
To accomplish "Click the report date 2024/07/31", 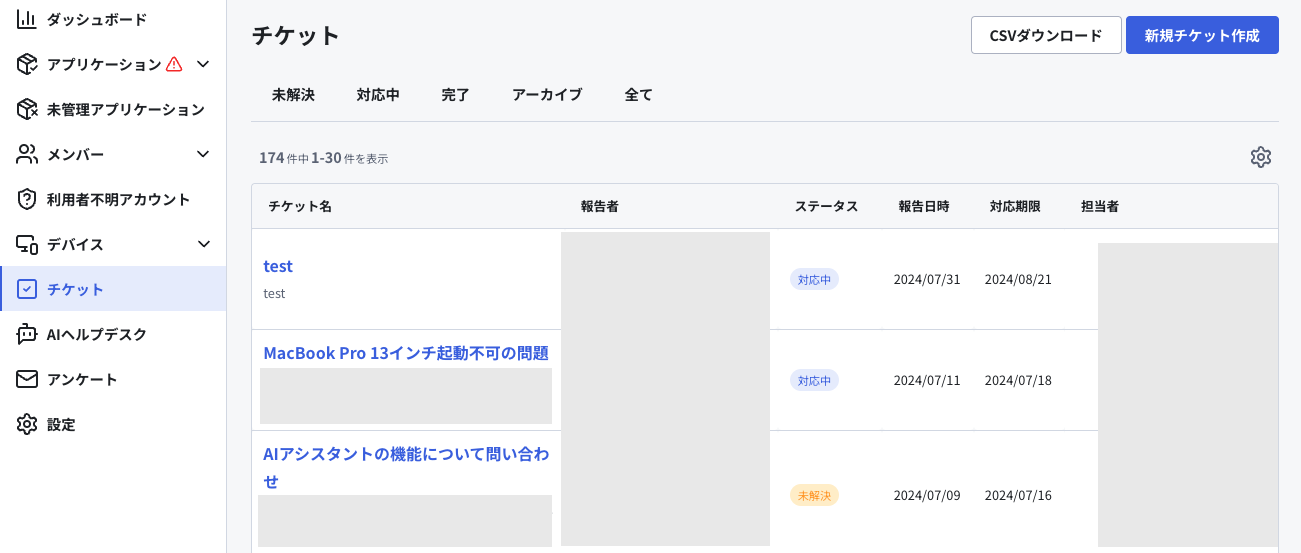I will tap(927, 279).
